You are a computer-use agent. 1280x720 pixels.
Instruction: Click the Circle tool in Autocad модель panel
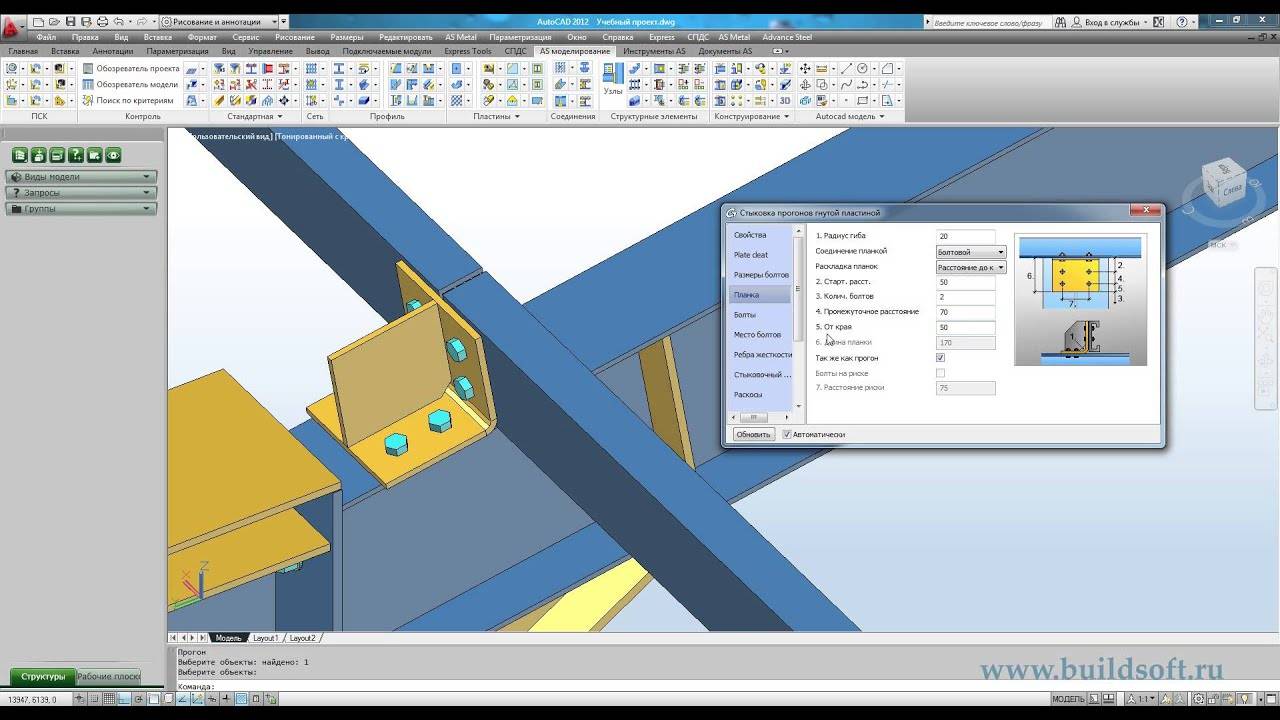point(862,69)
